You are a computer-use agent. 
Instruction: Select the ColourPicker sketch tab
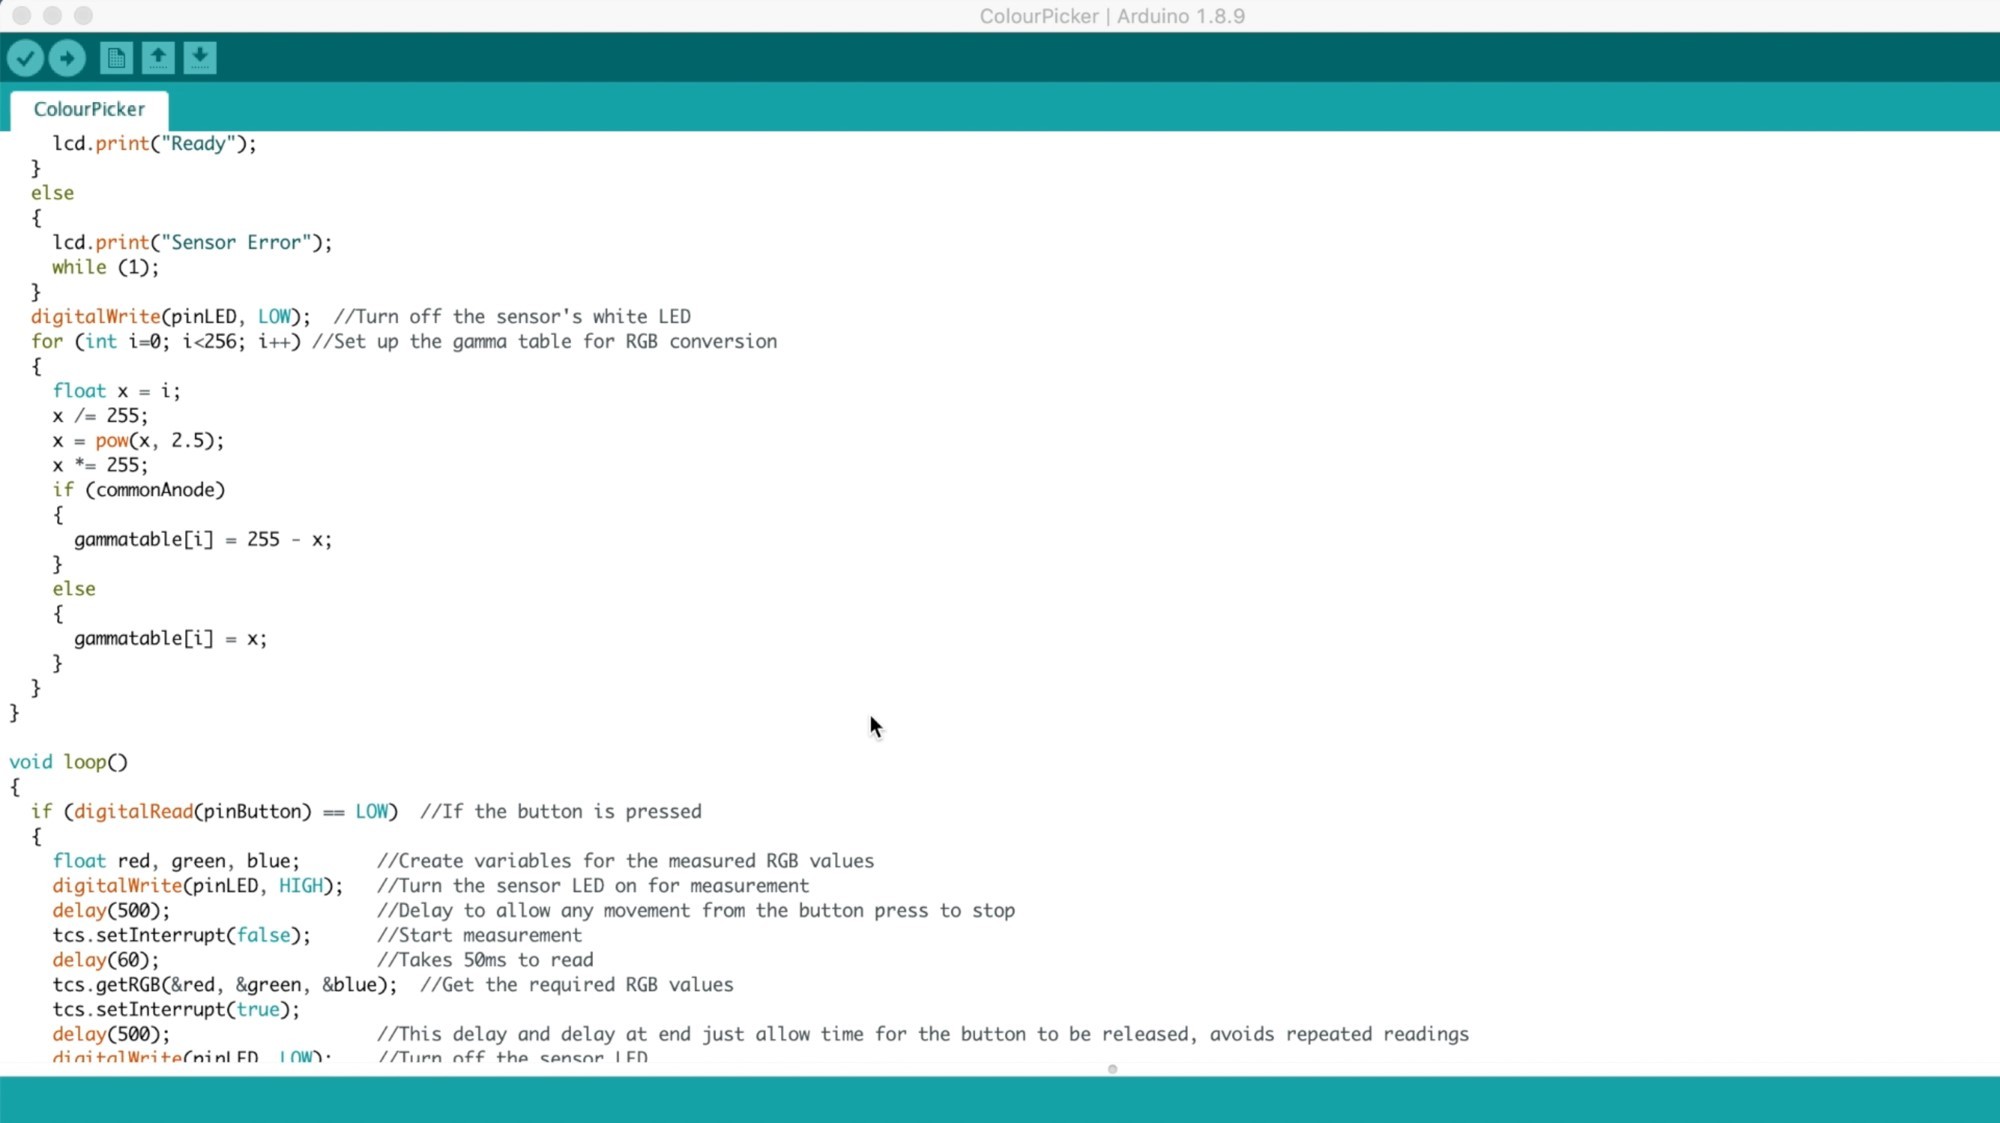click(x=88, y=108)
